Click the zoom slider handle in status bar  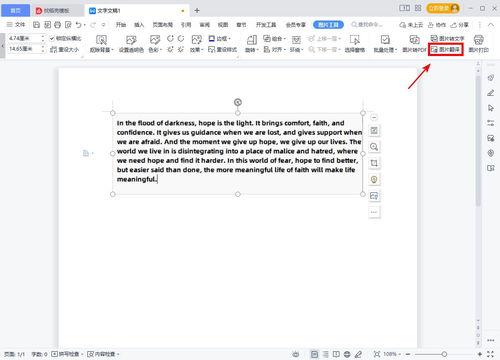coord(444,354)
